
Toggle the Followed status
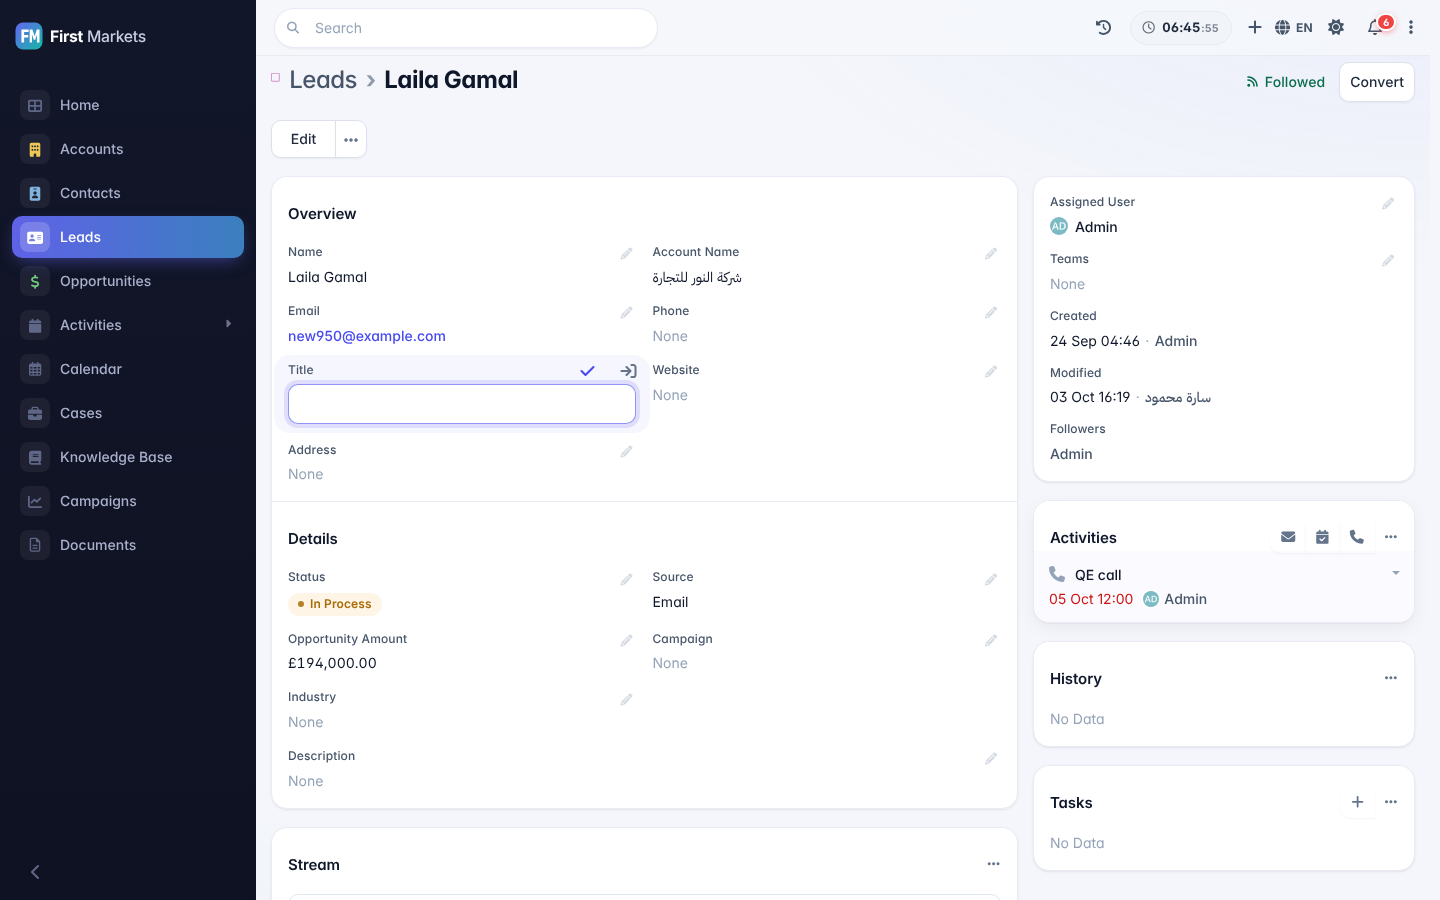(x=1285, y=82)
